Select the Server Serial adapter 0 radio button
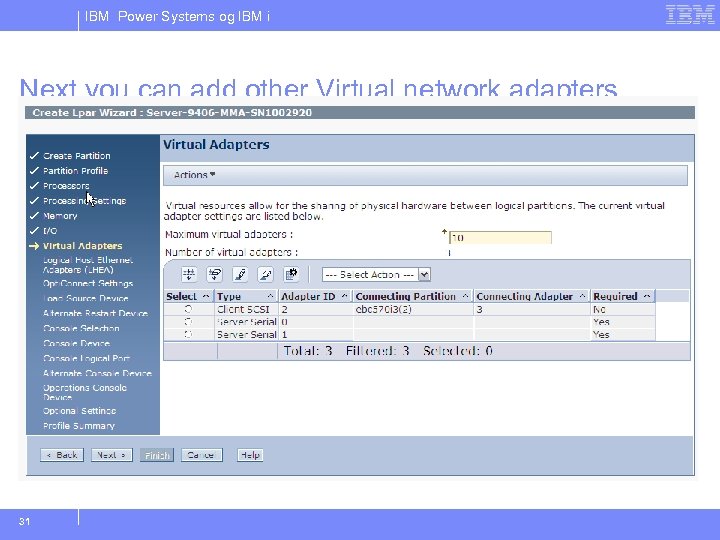 (x=188, y=321)
